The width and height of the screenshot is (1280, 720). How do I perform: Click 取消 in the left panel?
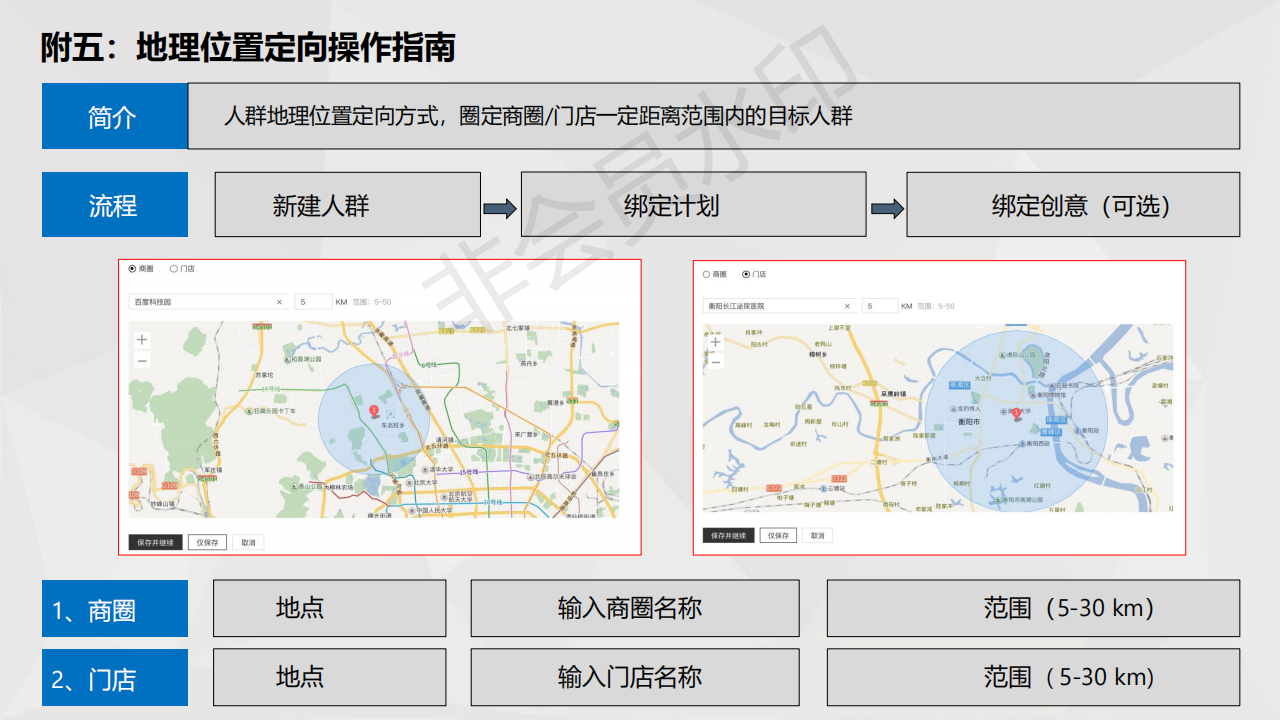(248, 542)
